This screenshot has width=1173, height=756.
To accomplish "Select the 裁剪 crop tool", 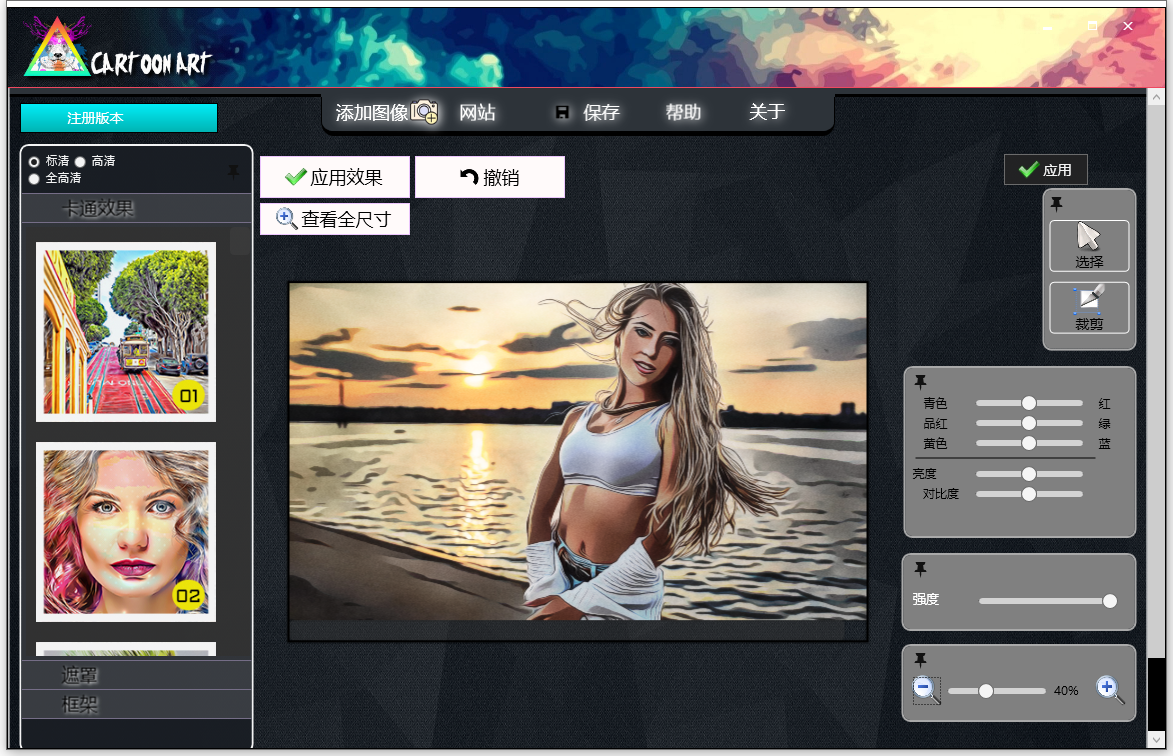I will click(1088, 307).
